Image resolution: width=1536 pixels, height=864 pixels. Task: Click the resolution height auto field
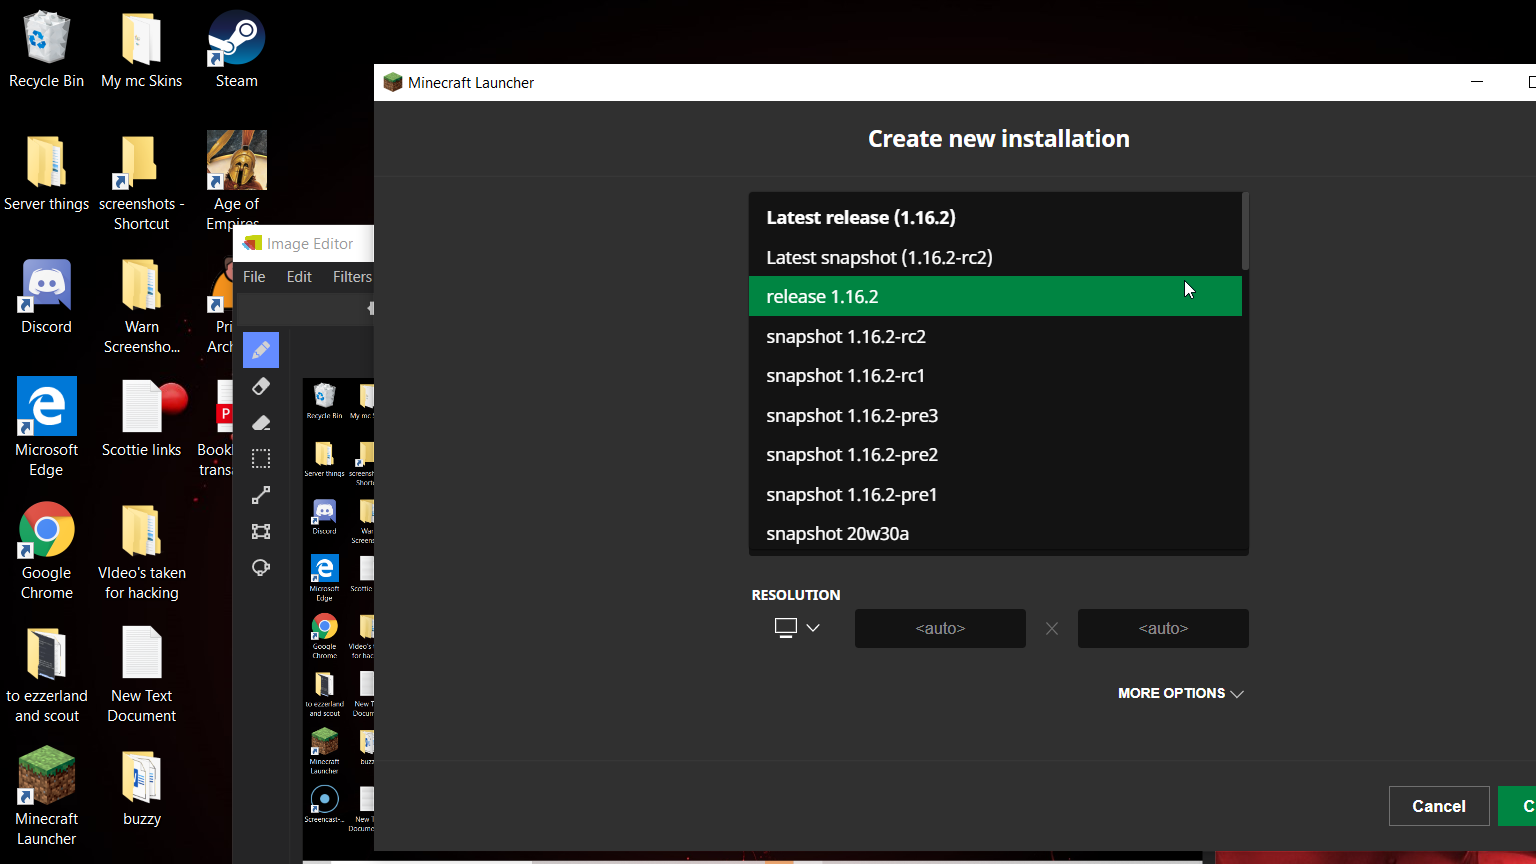(x=1163, y=628)
